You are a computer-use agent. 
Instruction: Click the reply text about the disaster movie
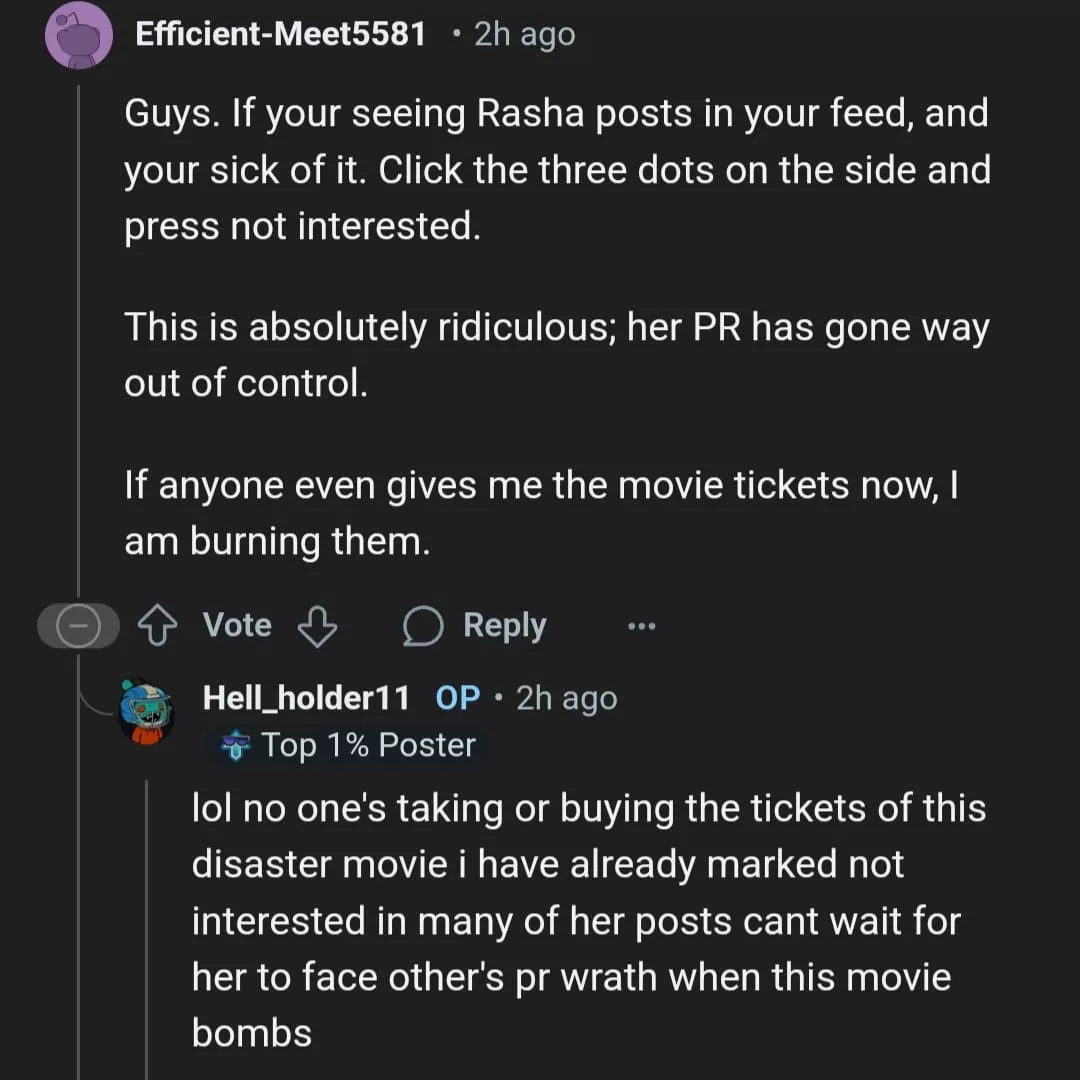click(x=588, y=920)
